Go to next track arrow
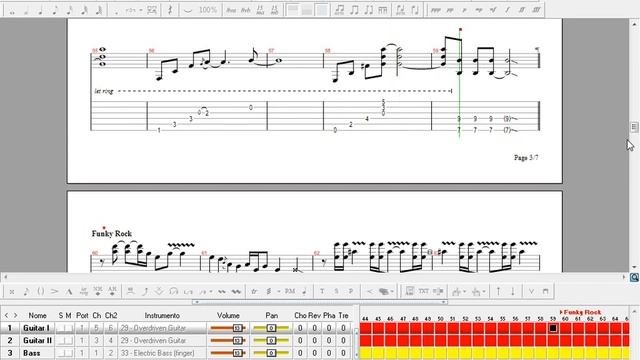640x360 pixels. 16,316
